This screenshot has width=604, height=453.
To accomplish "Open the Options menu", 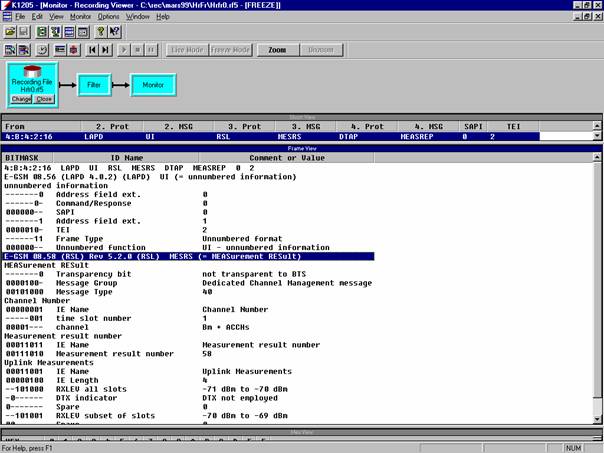I will 108,17.
